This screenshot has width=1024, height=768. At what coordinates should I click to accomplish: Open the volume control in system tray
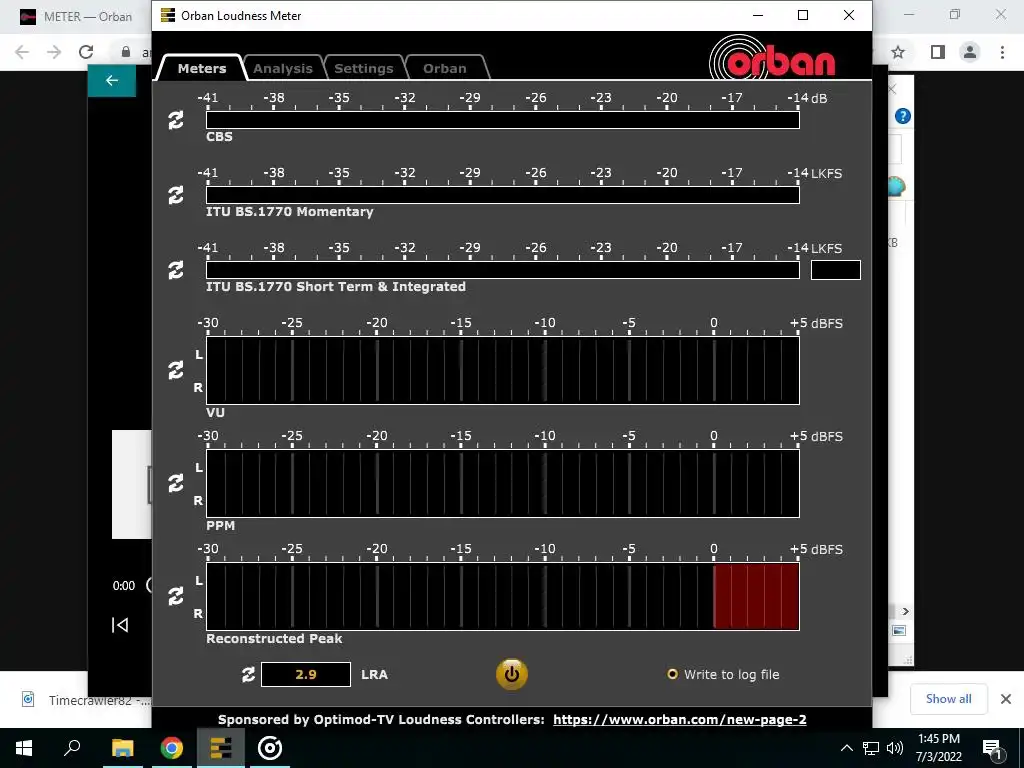click(895, 748)
